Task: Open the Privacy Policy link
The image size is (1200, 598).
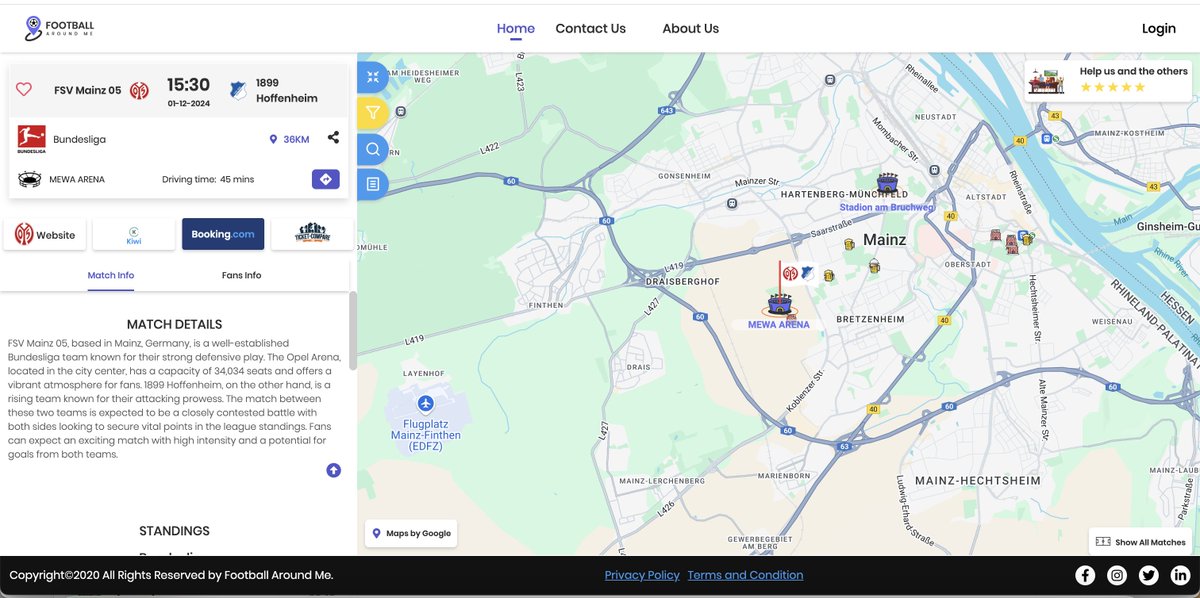Action: pyautogui.click(x=642, y=575)
